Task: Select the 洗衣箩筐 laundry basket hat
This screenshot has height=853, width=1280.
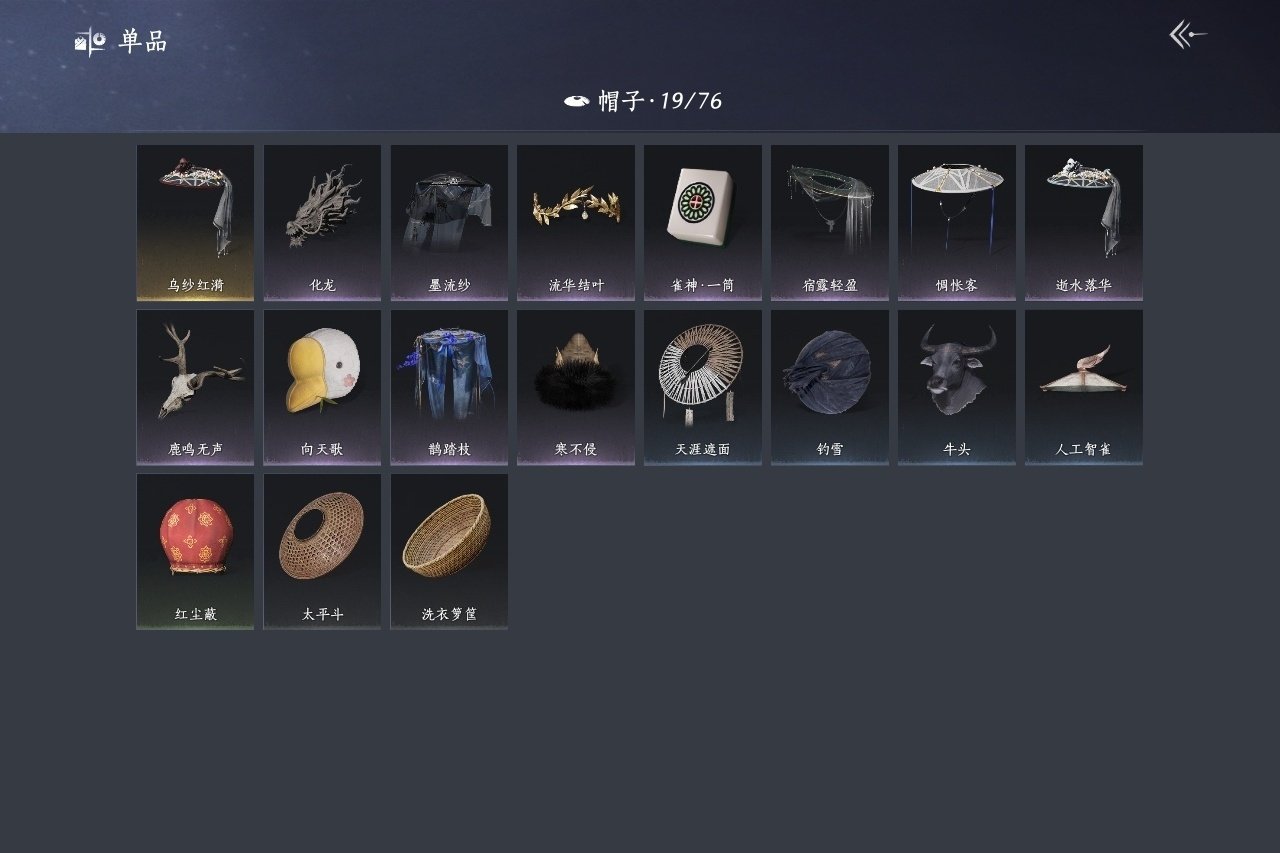Action: [x=449, y=552]
